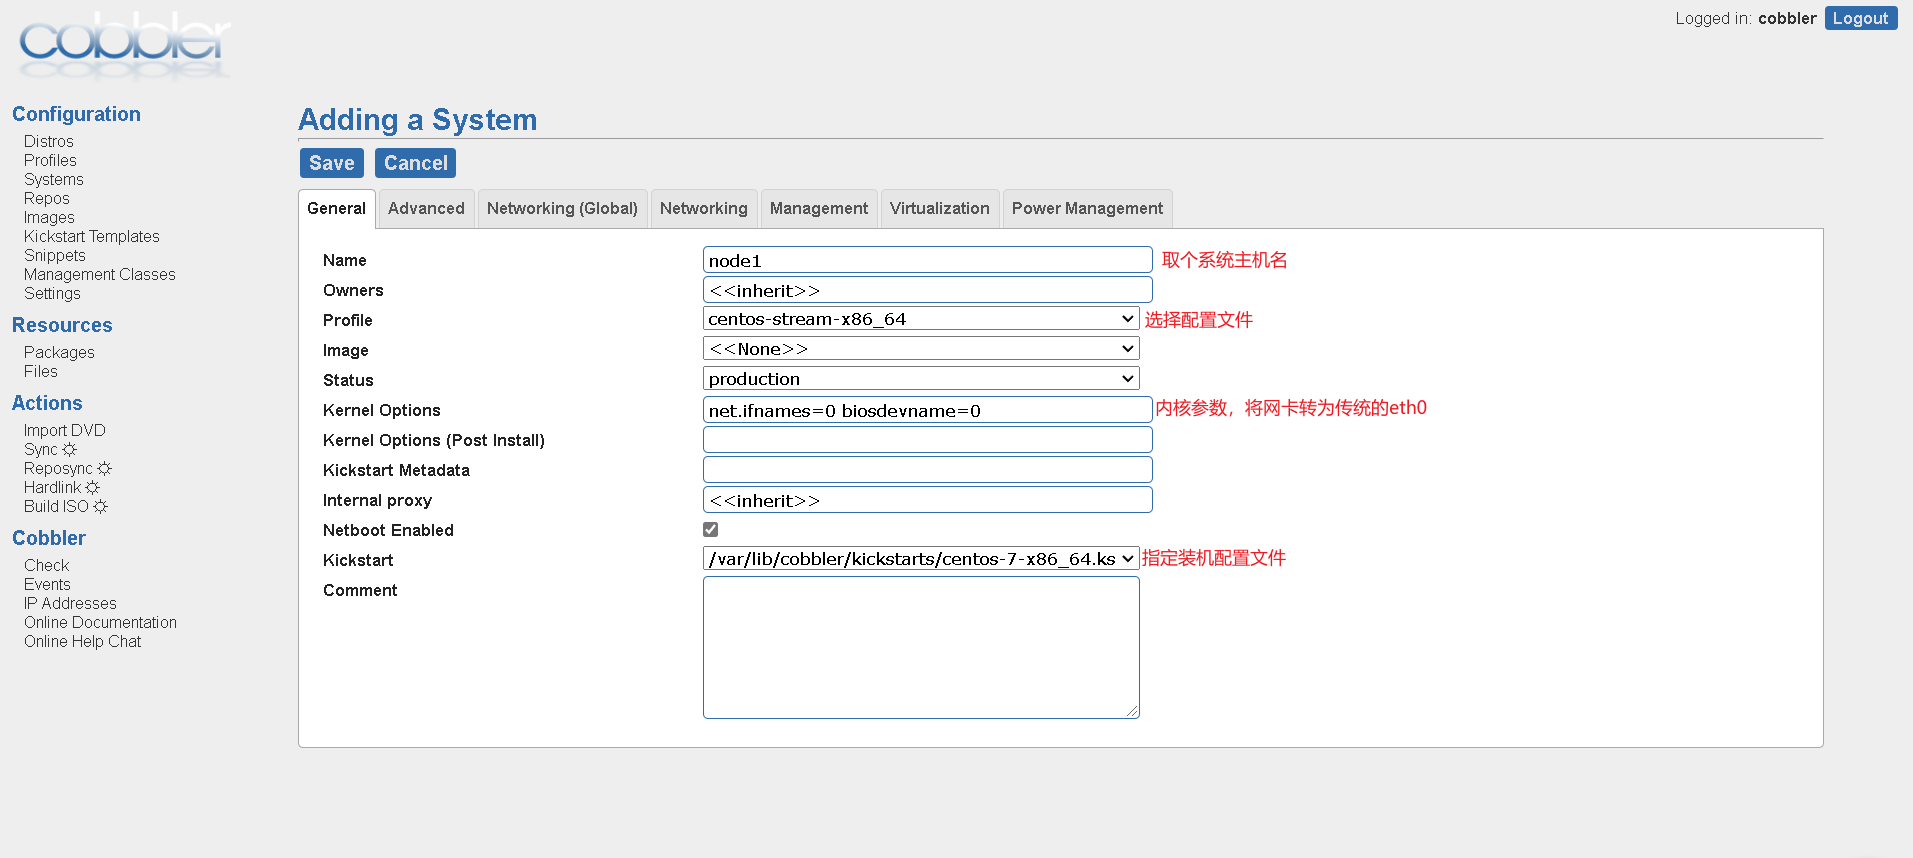The height and width of the screenshot is (858, 1913).
Task: Click the Build ISO action
Action: 56,507
